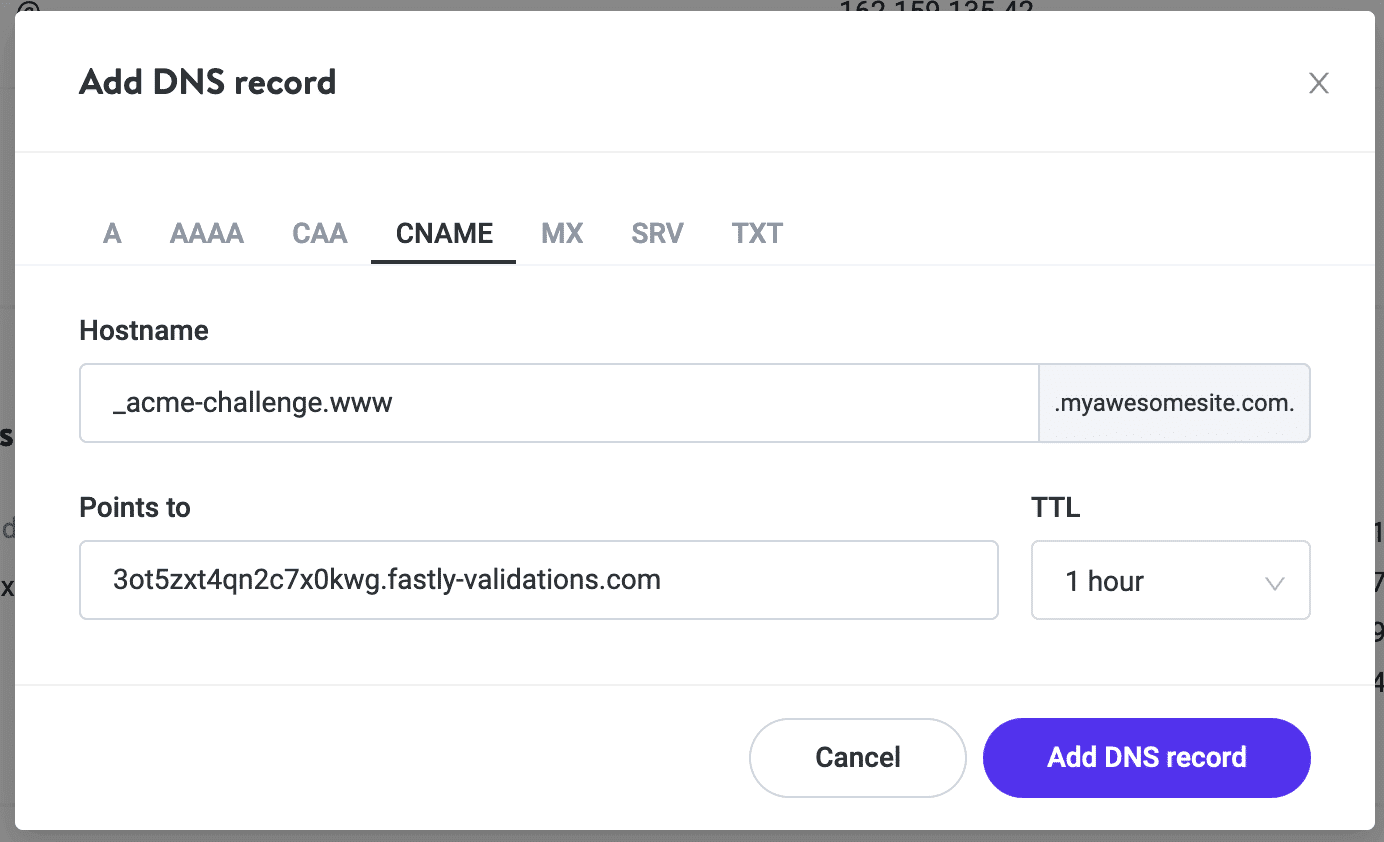
Task: Click the Cancel button
Action: [857, 757]
